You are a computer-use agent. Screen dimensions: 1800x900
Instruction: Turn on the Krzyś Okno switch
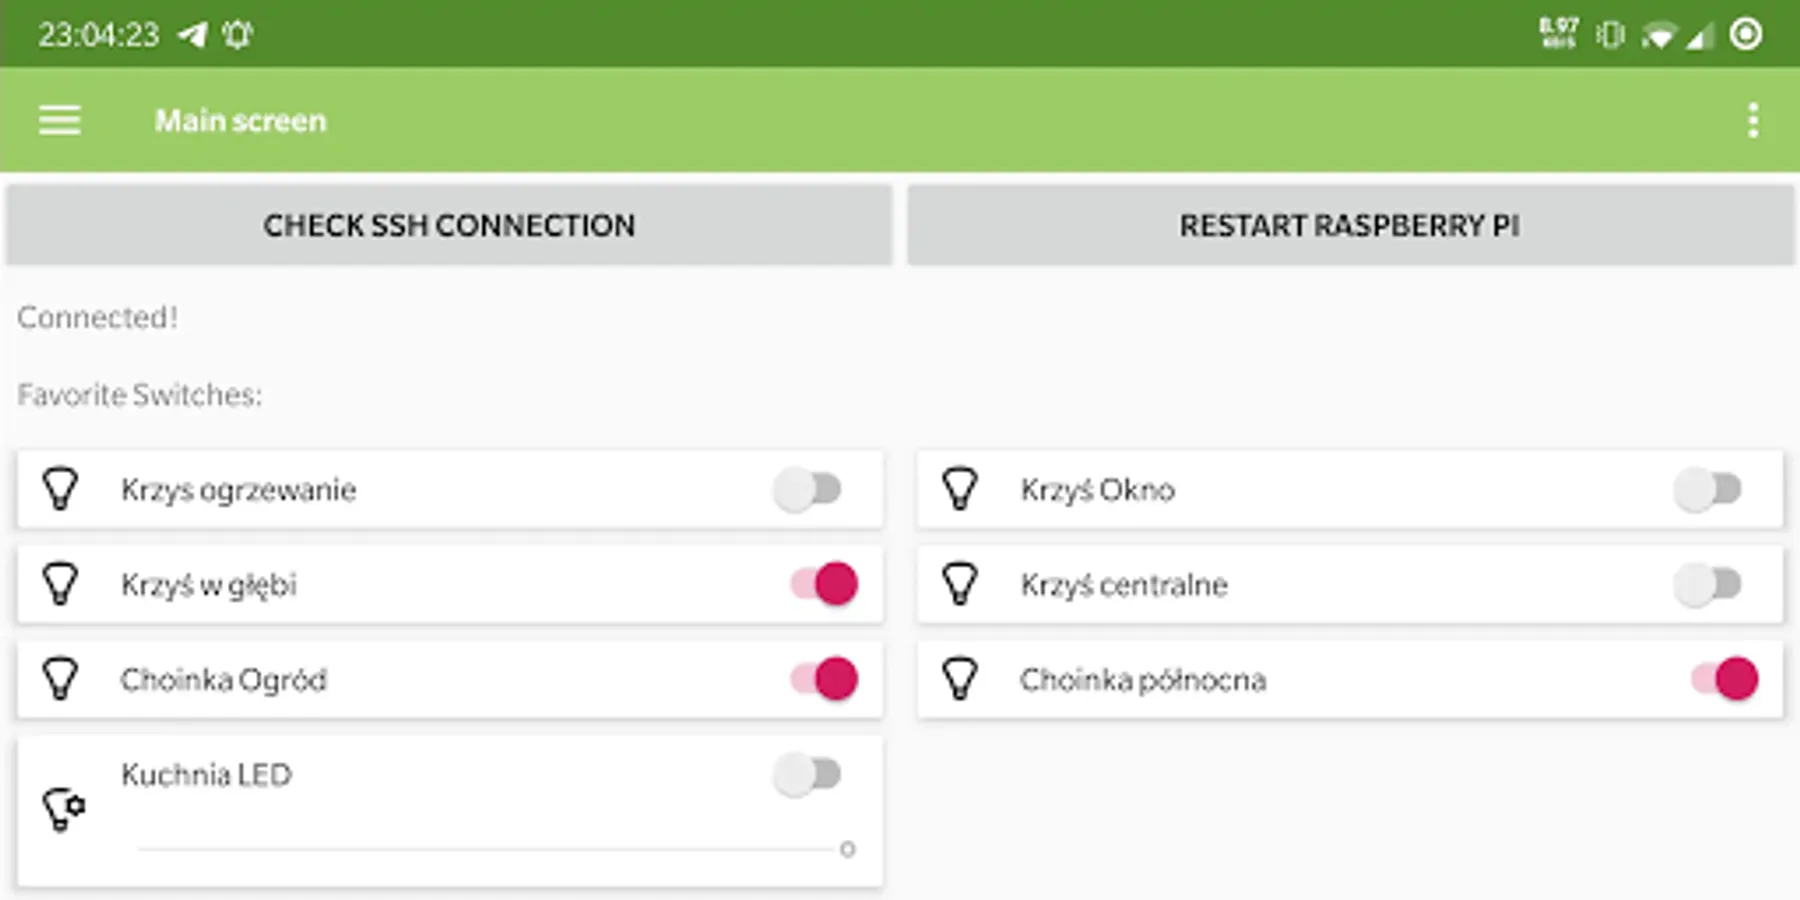point(1708,490)
